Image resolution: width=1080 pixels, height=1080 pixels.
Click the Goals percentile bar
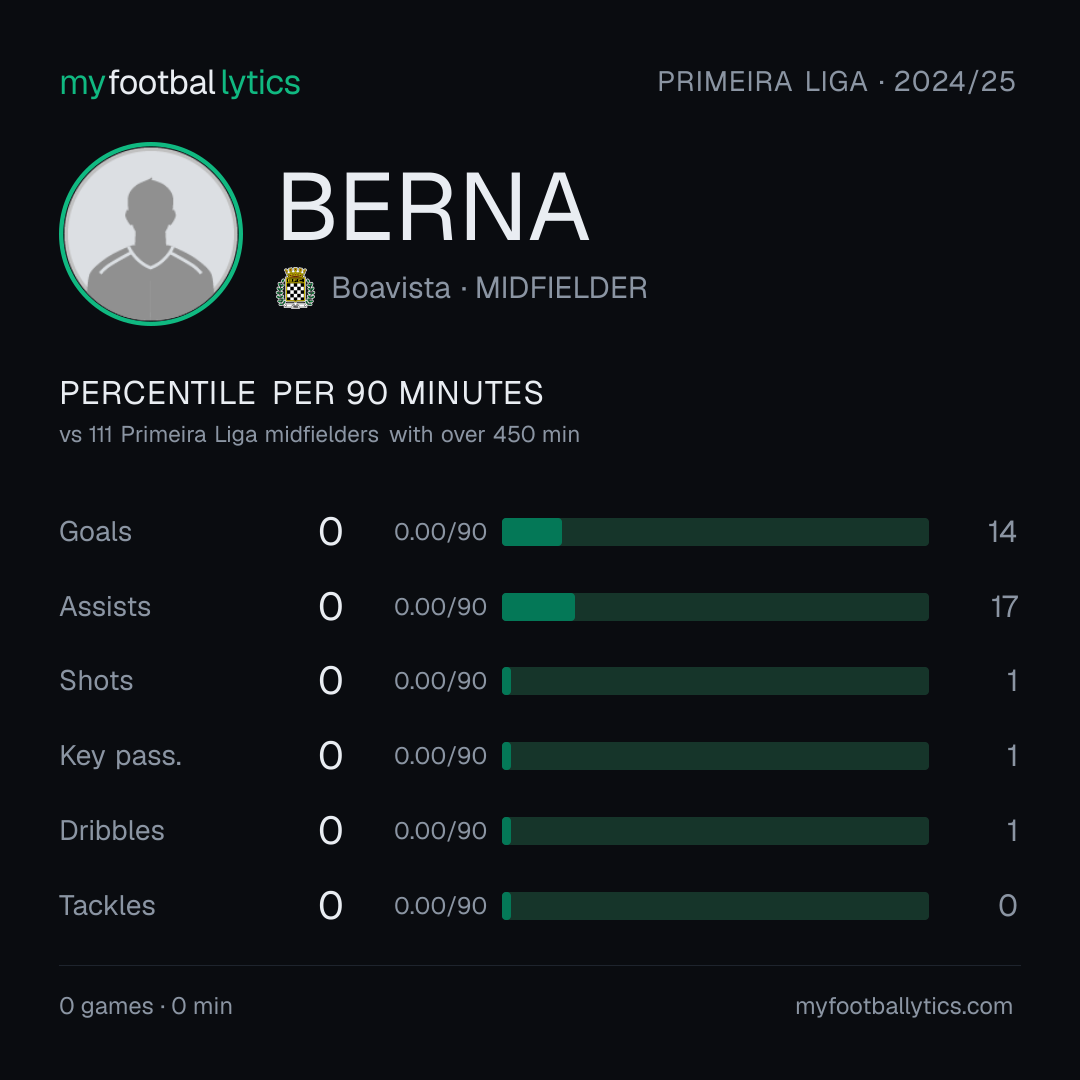[x=715, y=532]
